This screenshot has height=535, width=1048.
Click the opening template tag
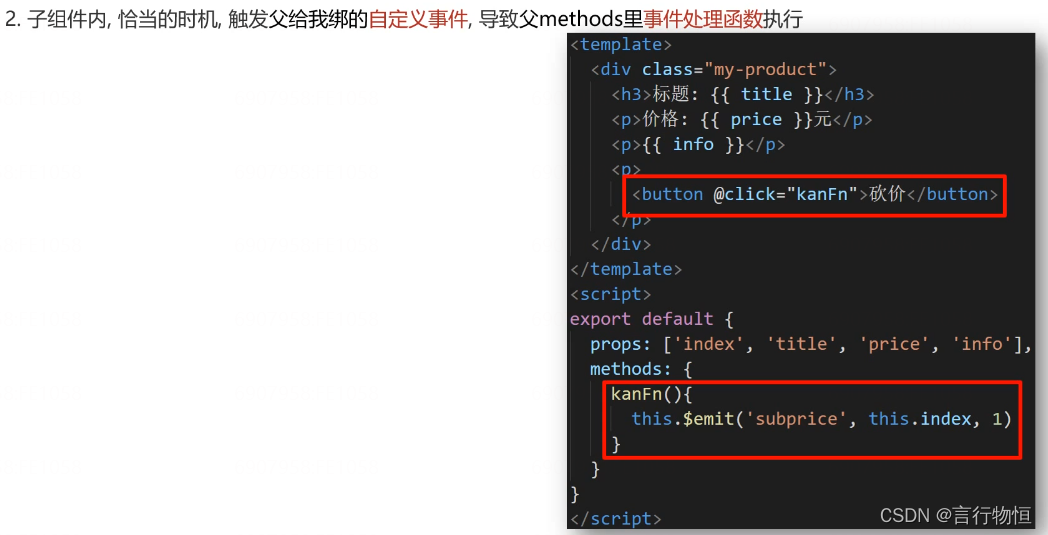(621, 45)
